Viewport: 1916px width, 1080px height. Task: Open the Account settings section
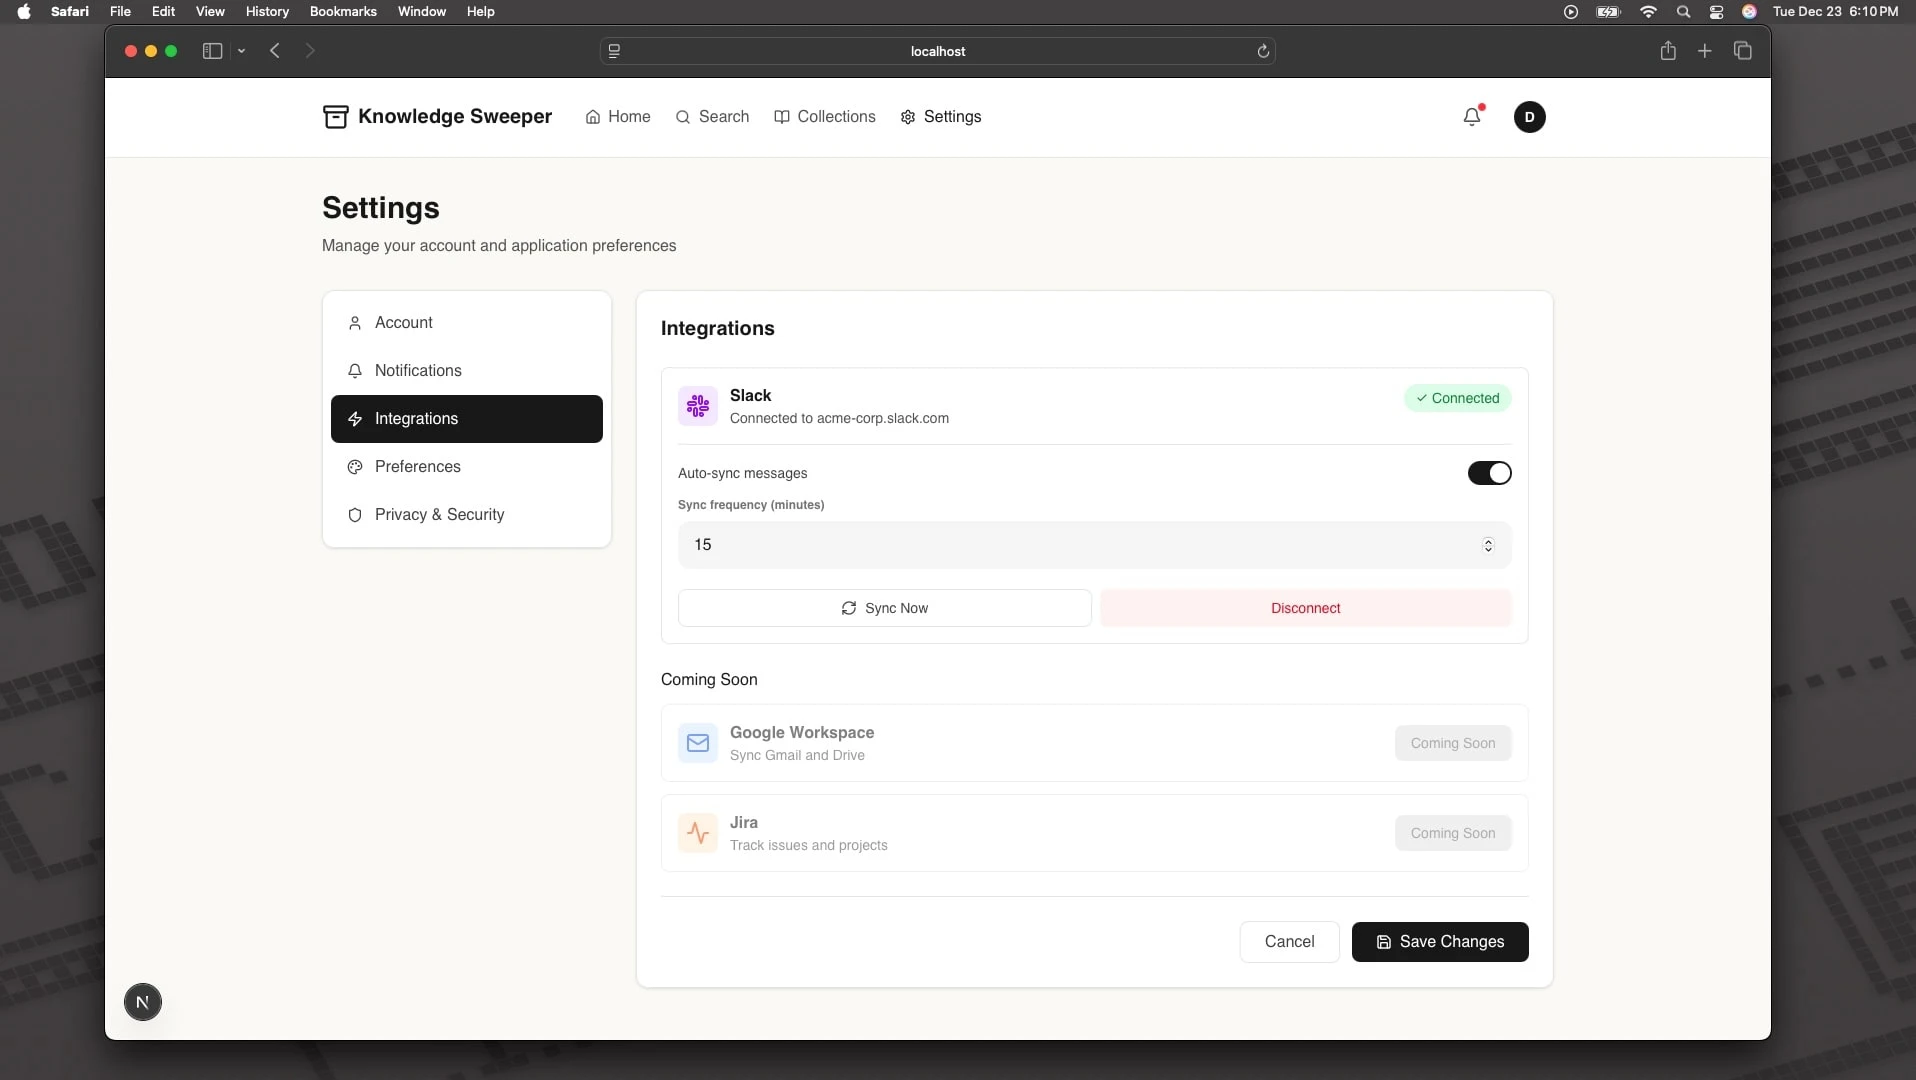pyautogui.click(x=467, y=323)
